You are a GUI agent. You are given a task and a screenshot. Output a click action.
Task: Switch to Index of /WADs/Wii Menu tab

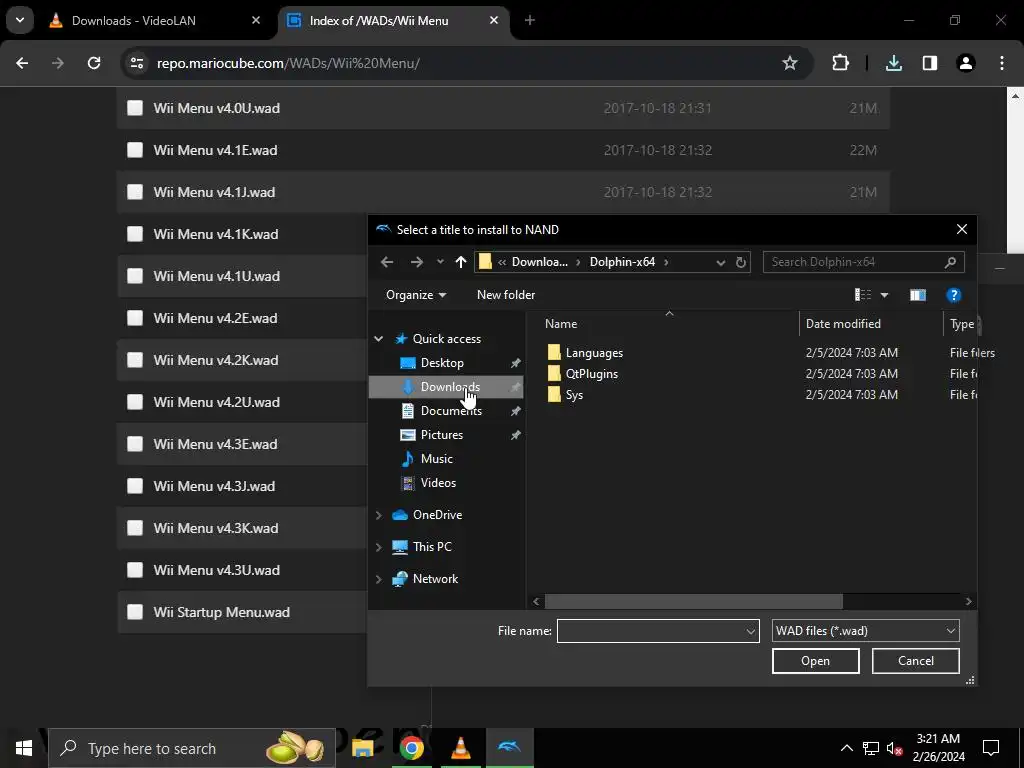point(394,20)
